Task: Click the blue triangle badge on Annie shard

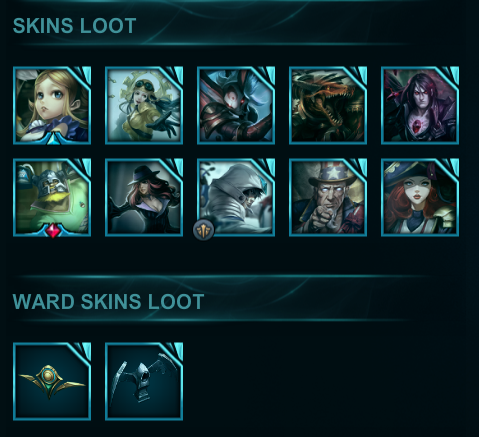Action: click(52, 140)
